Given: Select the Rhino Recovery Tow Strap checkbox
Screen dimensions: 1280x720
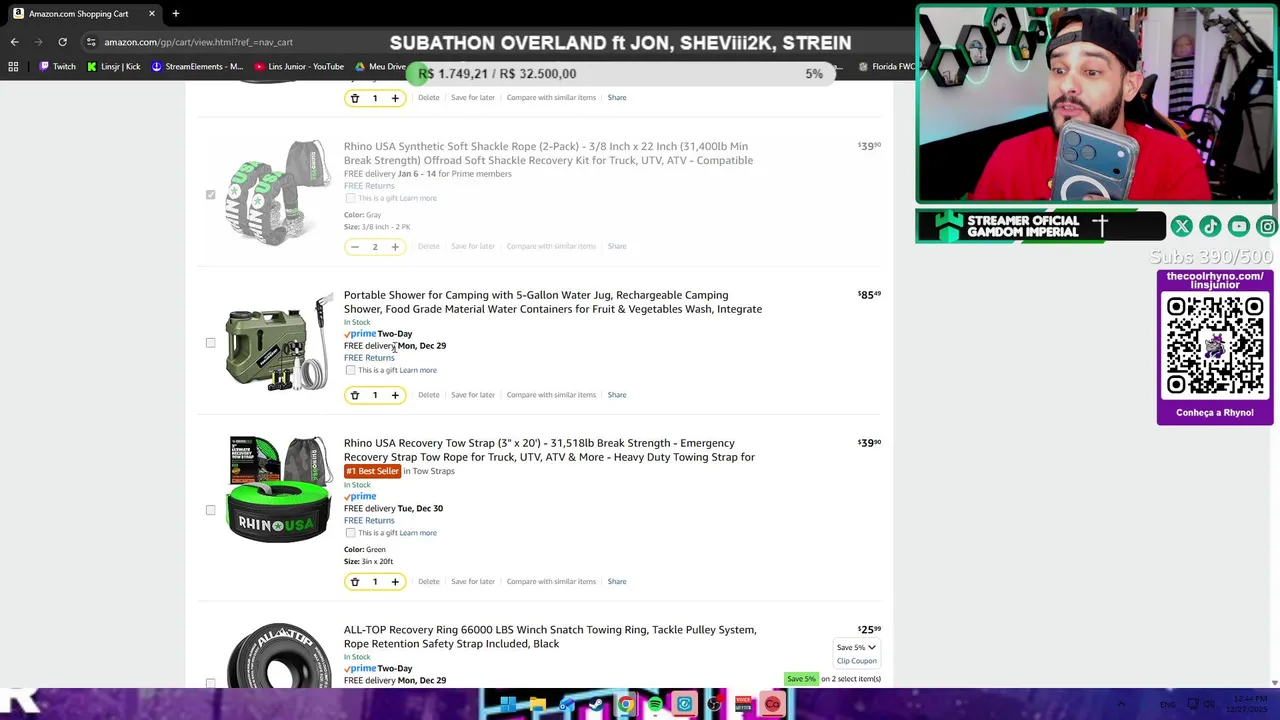Looking at the screenshot, I should [x=210, y=510].
